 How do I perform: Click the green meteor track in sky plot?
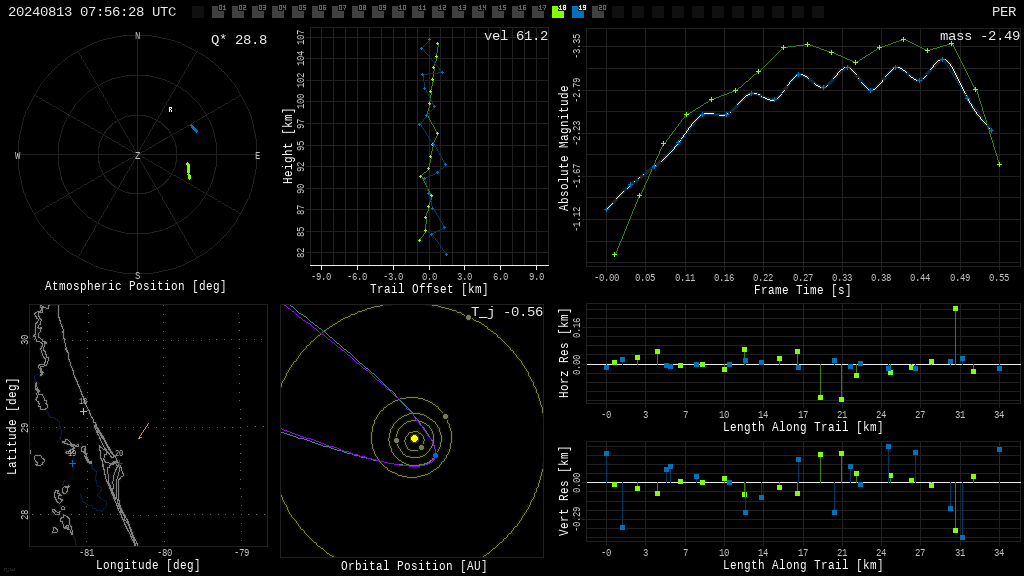(189, 171)
